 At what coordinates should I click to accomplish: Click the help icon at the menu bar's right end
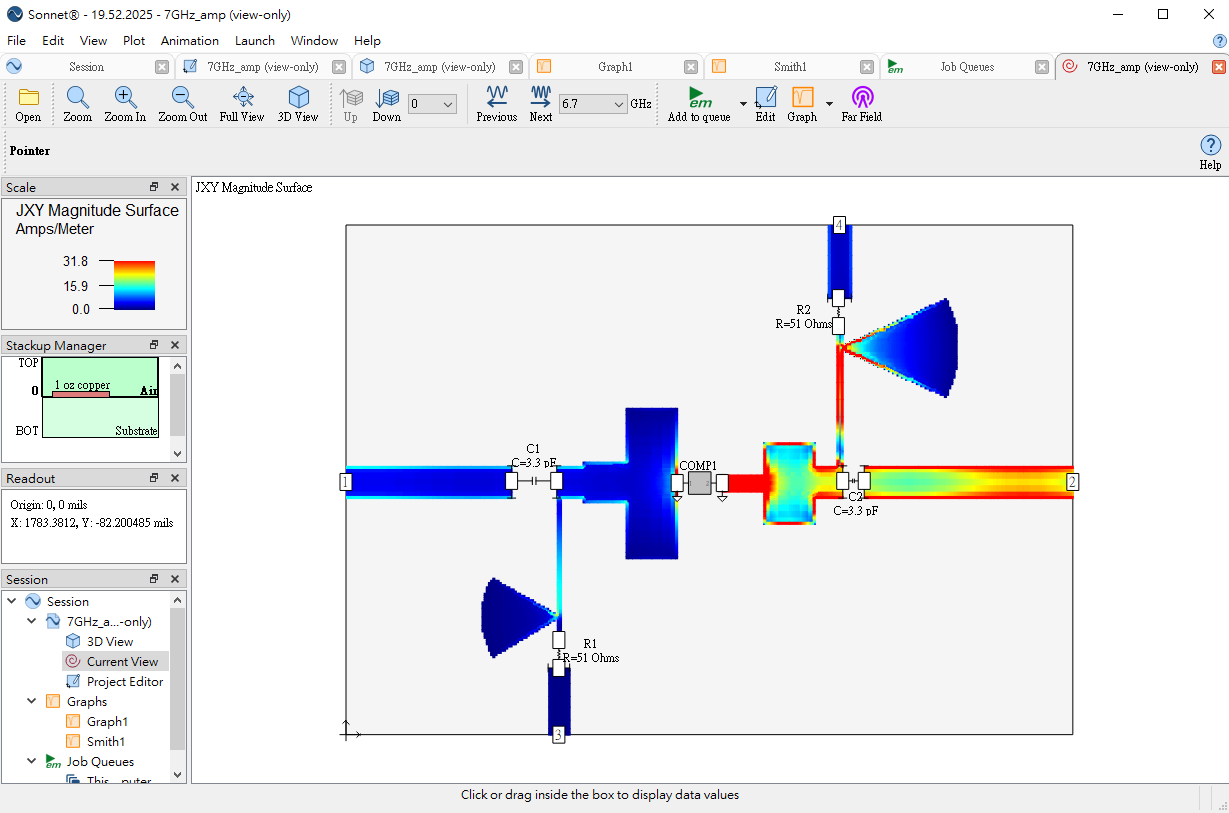[1219, 41]
